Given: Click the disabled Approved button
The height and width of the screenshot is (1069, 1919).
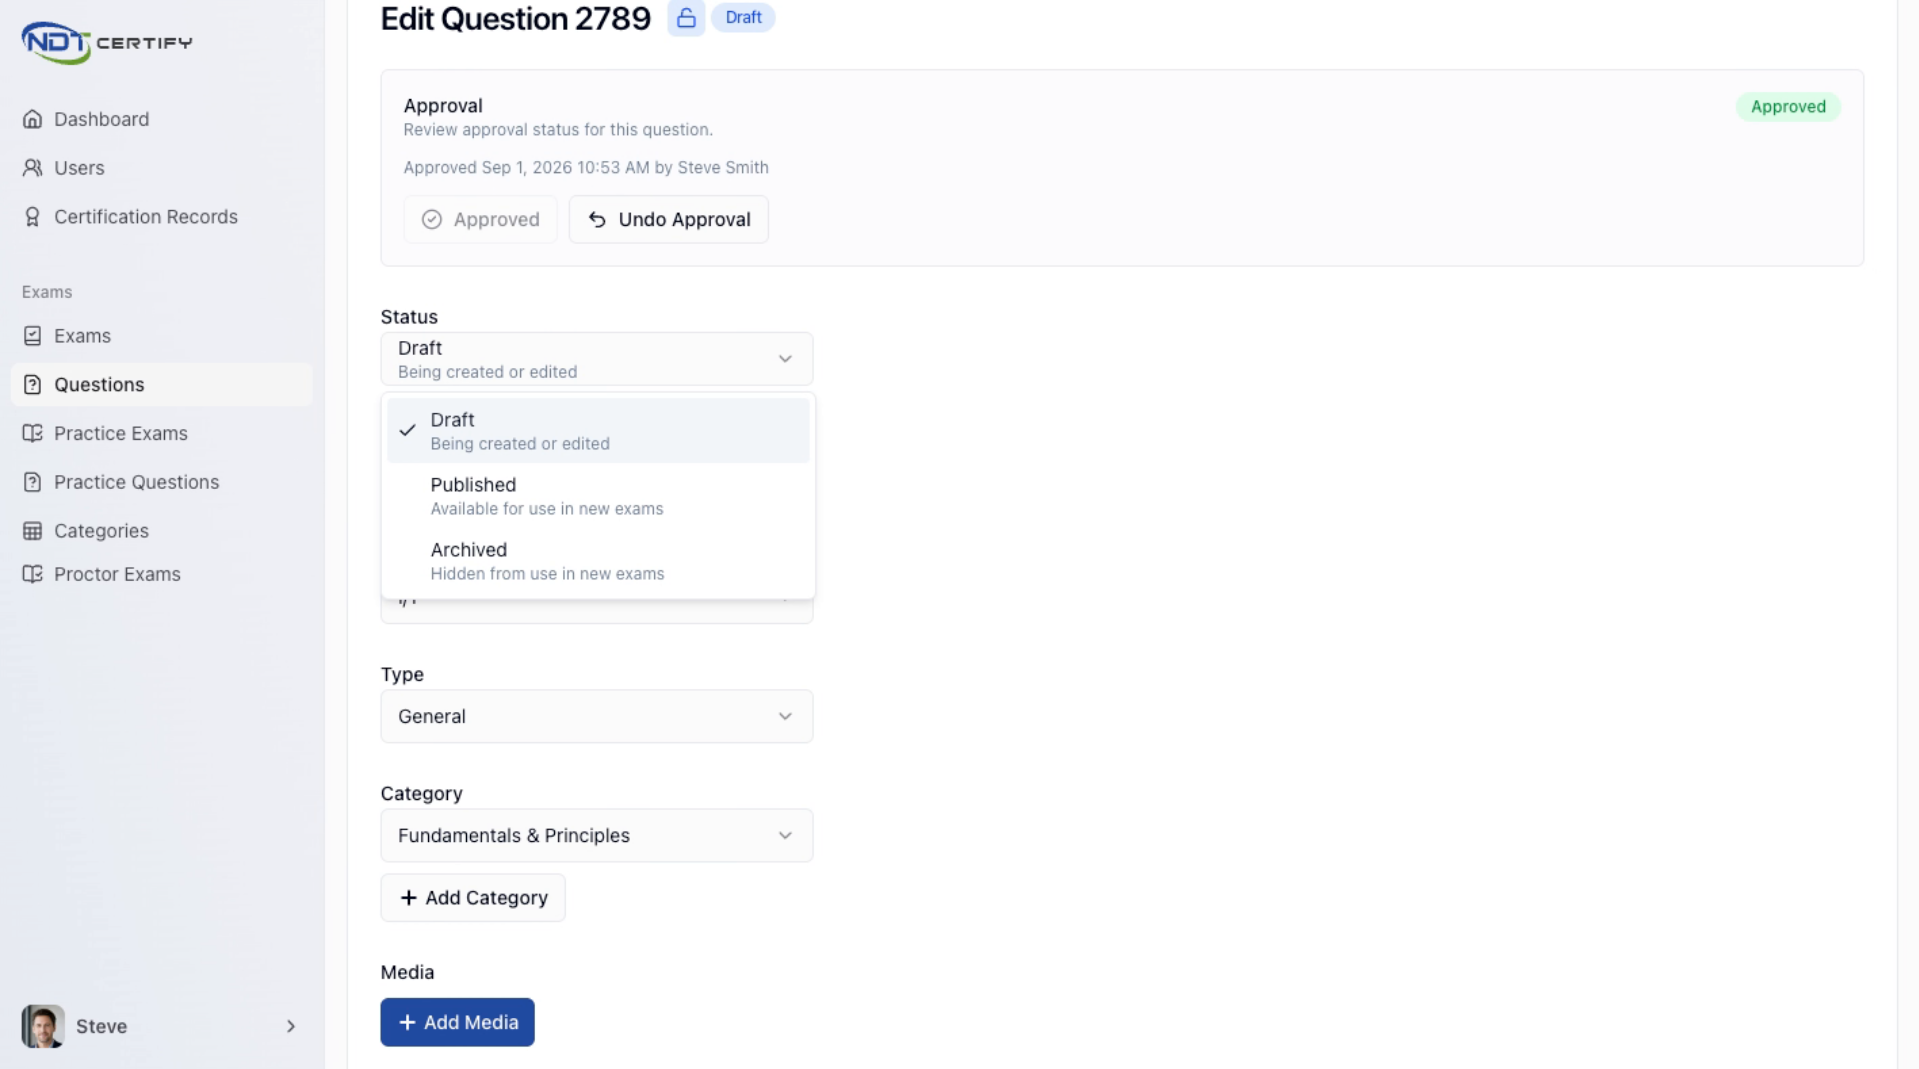Looking at the screenshot, I should [480, 219].
